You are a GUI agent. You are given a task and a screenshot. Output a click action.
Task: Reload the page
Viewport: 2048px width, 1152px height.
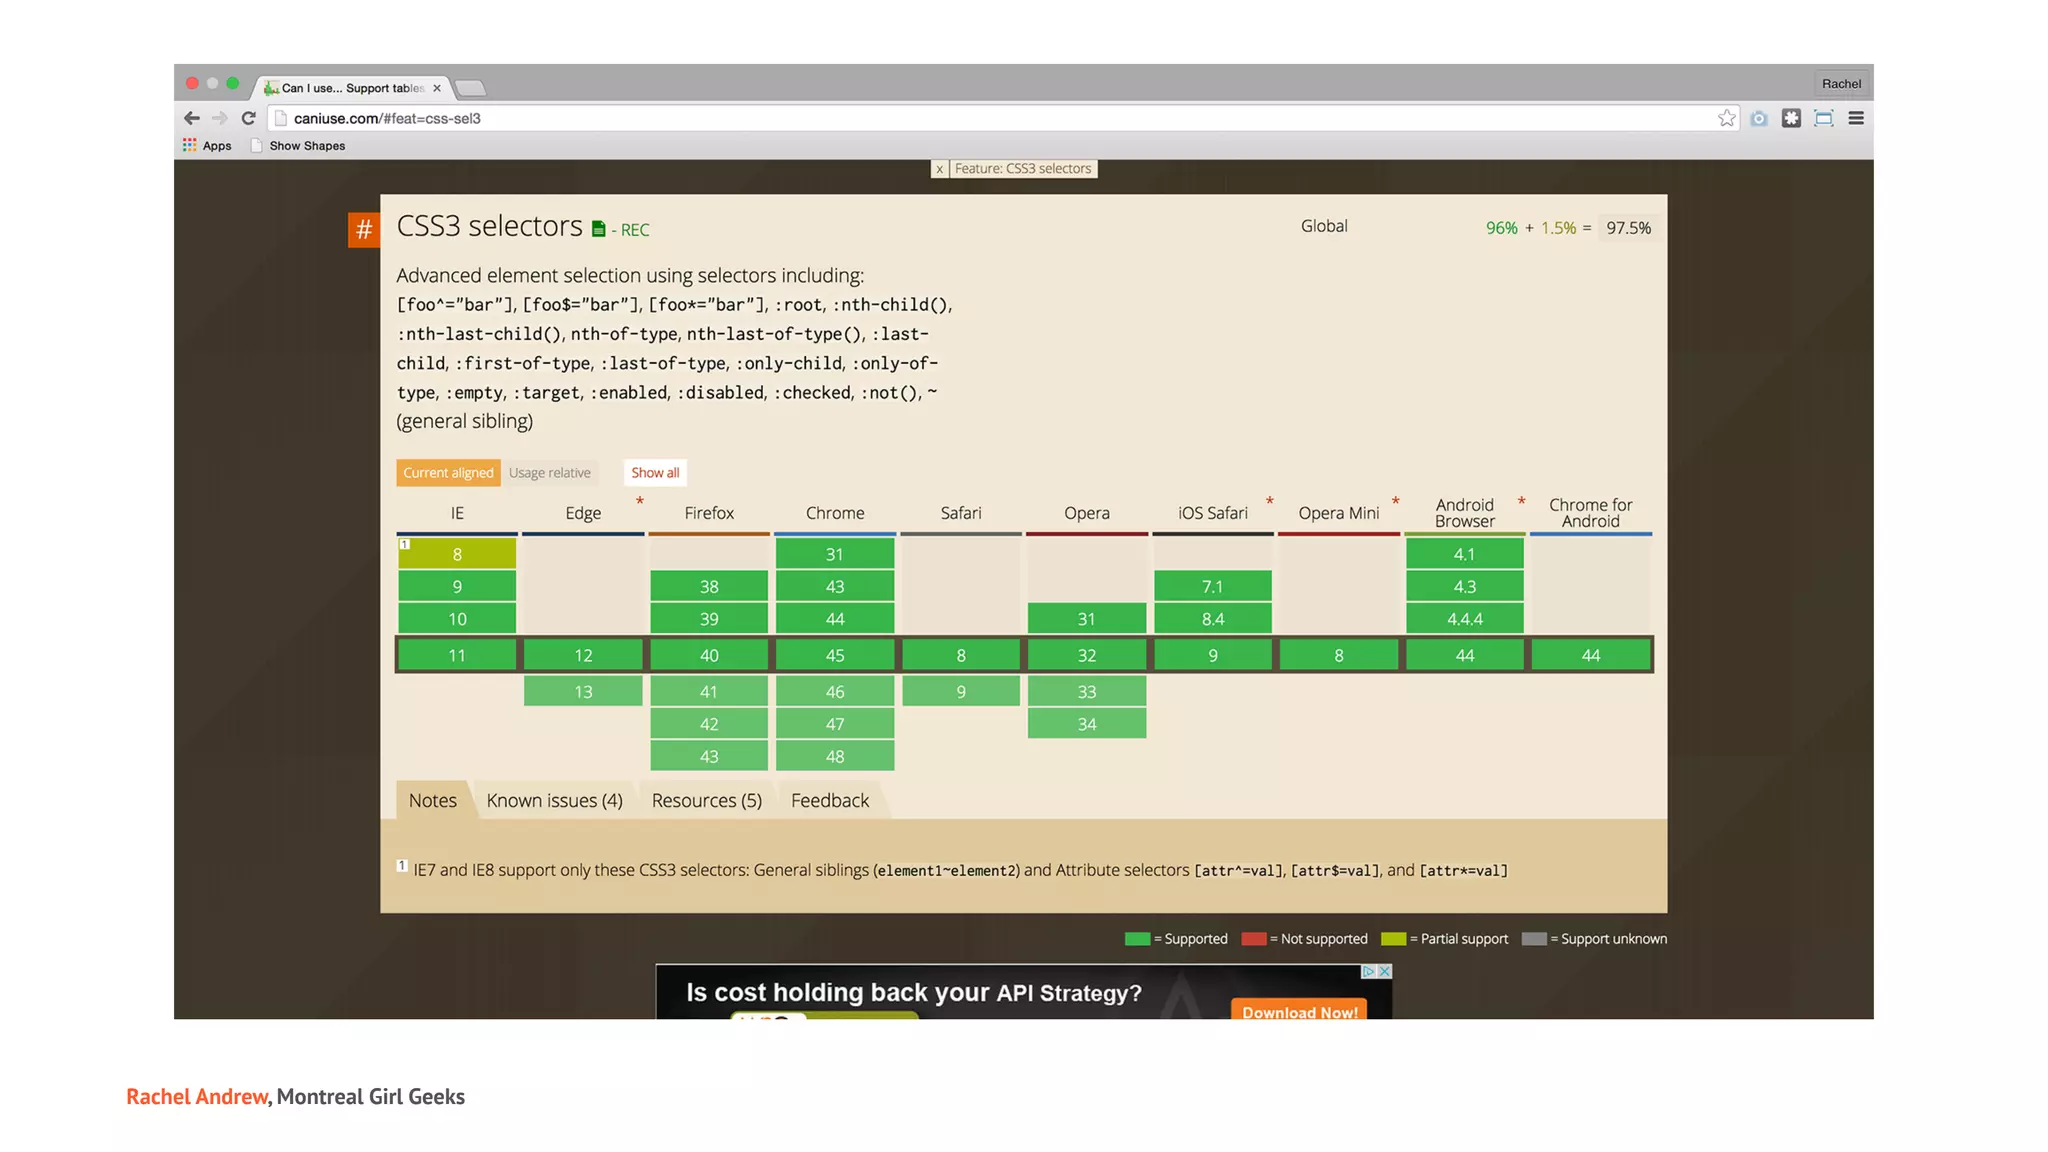(x=249, y=118)
